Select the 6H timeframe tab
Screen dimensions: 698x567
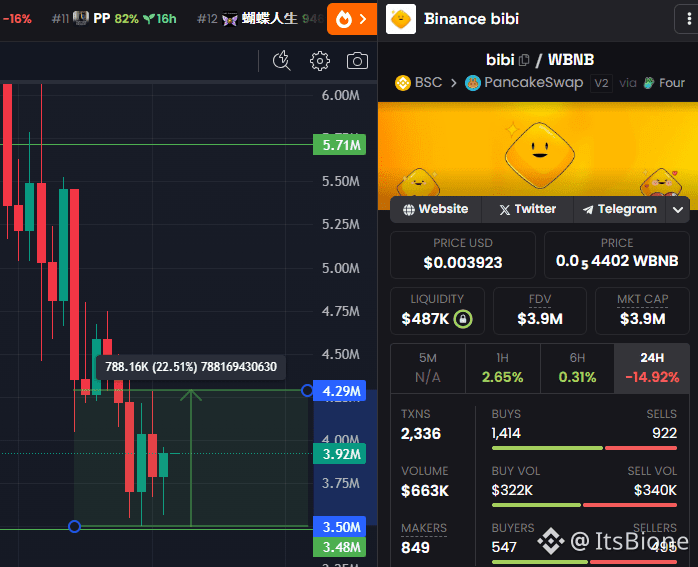577,368
